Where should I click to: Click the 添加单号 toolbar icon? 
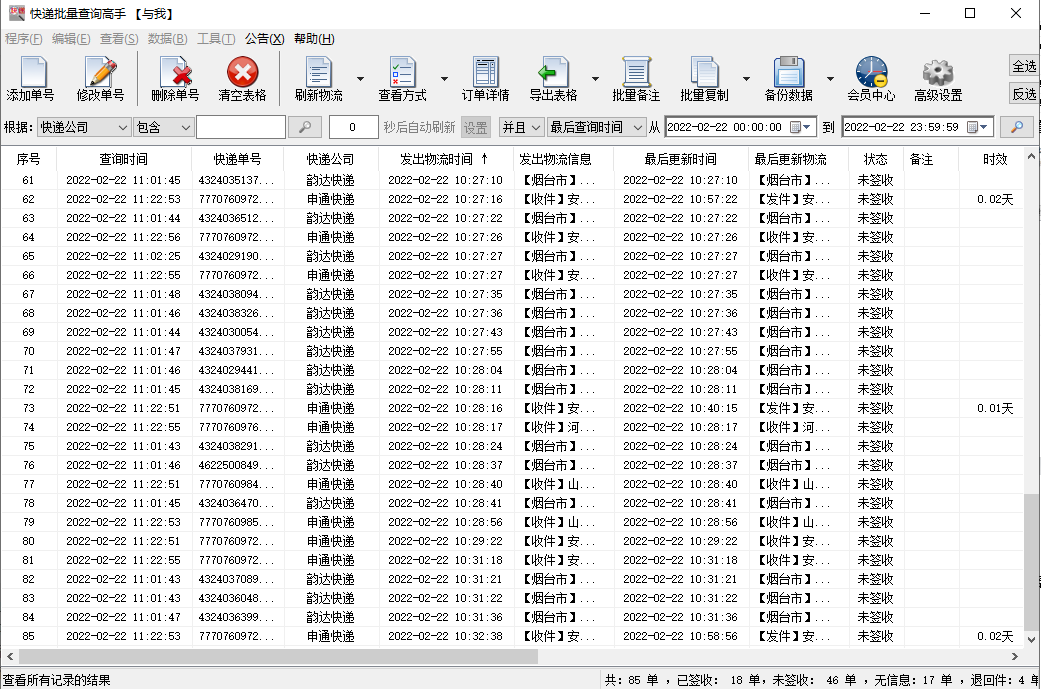33,72
